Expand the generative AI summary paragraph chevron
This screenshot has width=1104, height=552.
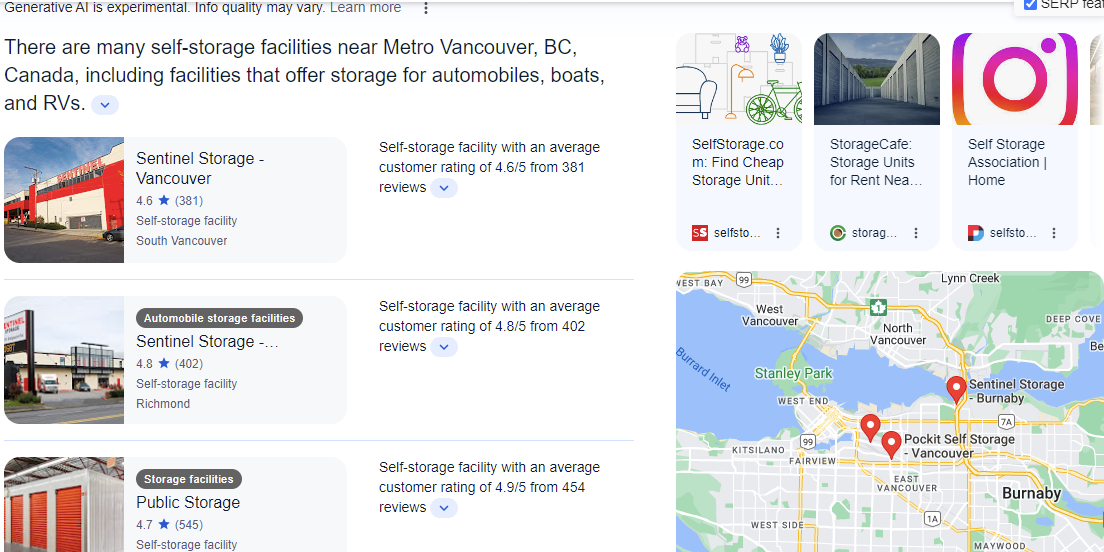[105, 104]
